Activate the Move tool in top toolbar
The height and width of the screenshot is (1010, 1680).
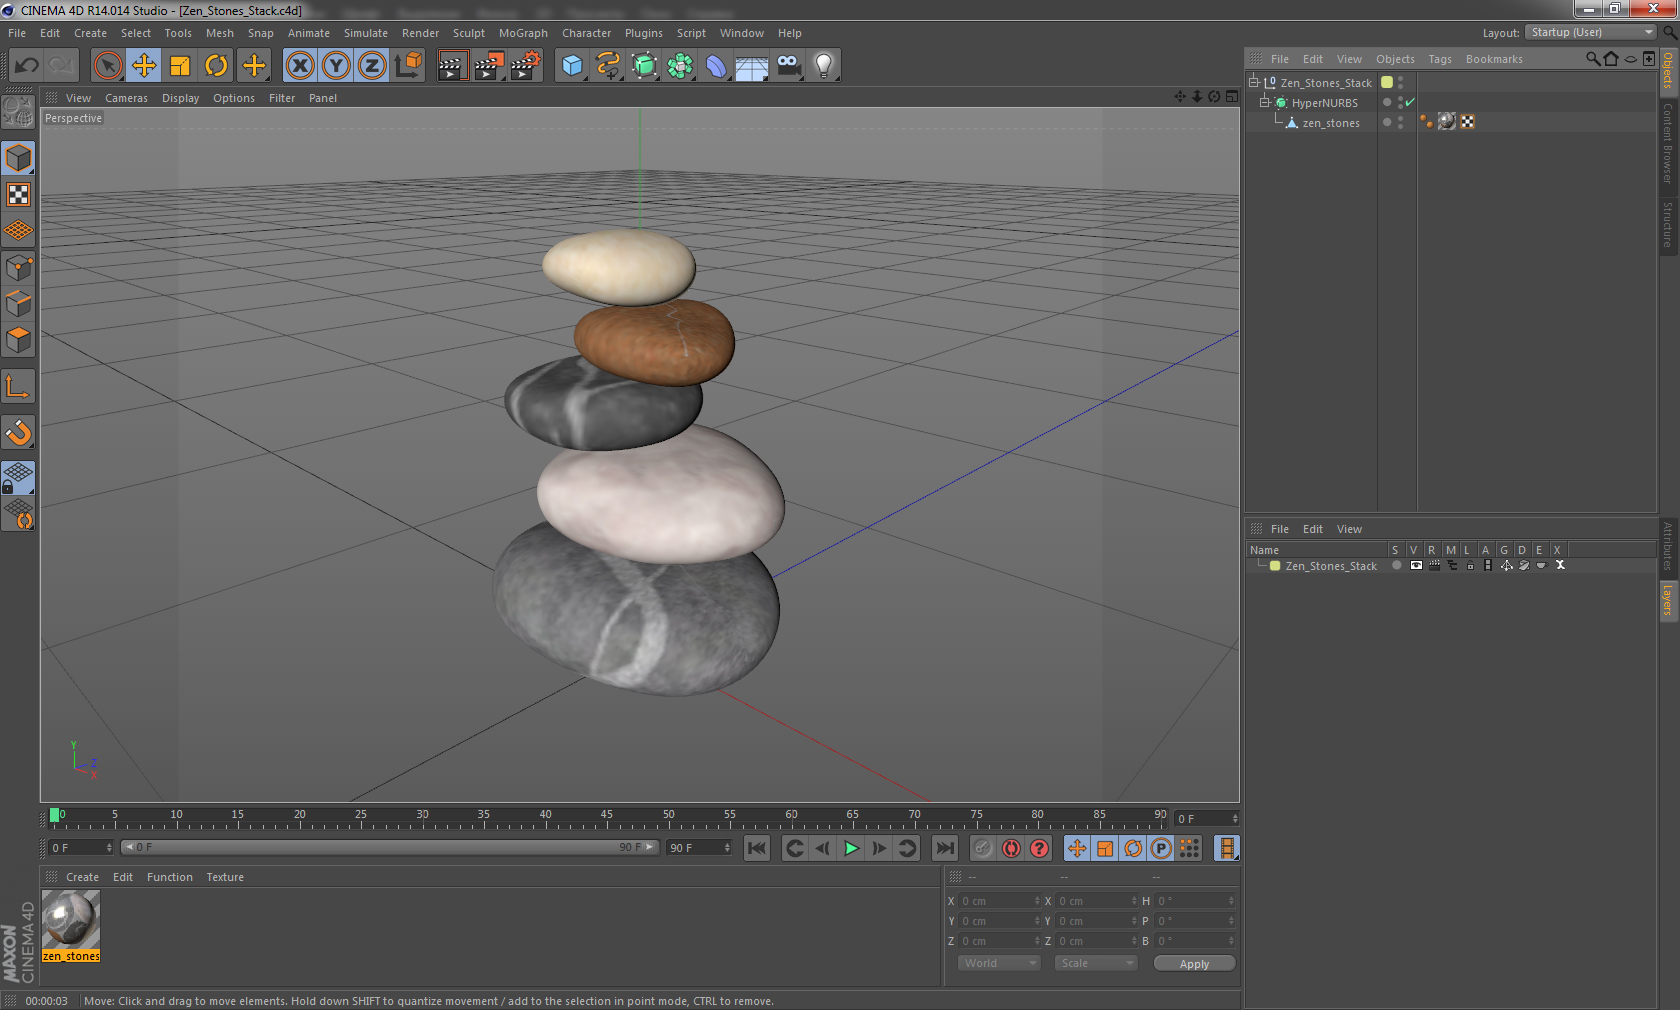point(144,66)
